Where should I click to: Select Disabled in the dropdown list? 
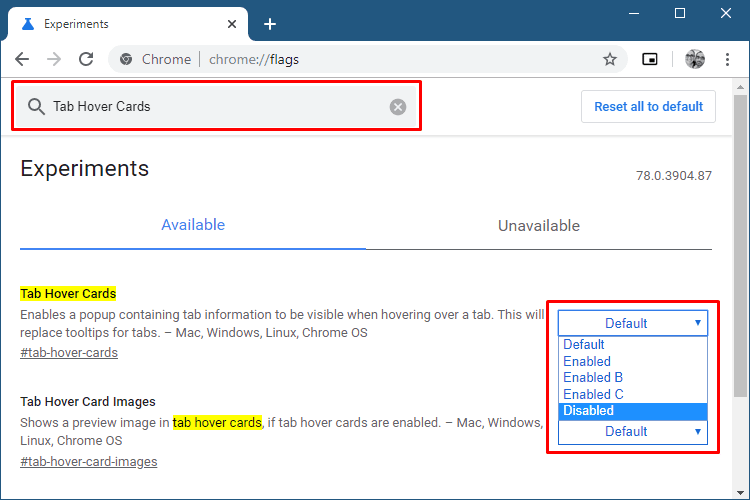pyautogui.click(x=632, y=411)
